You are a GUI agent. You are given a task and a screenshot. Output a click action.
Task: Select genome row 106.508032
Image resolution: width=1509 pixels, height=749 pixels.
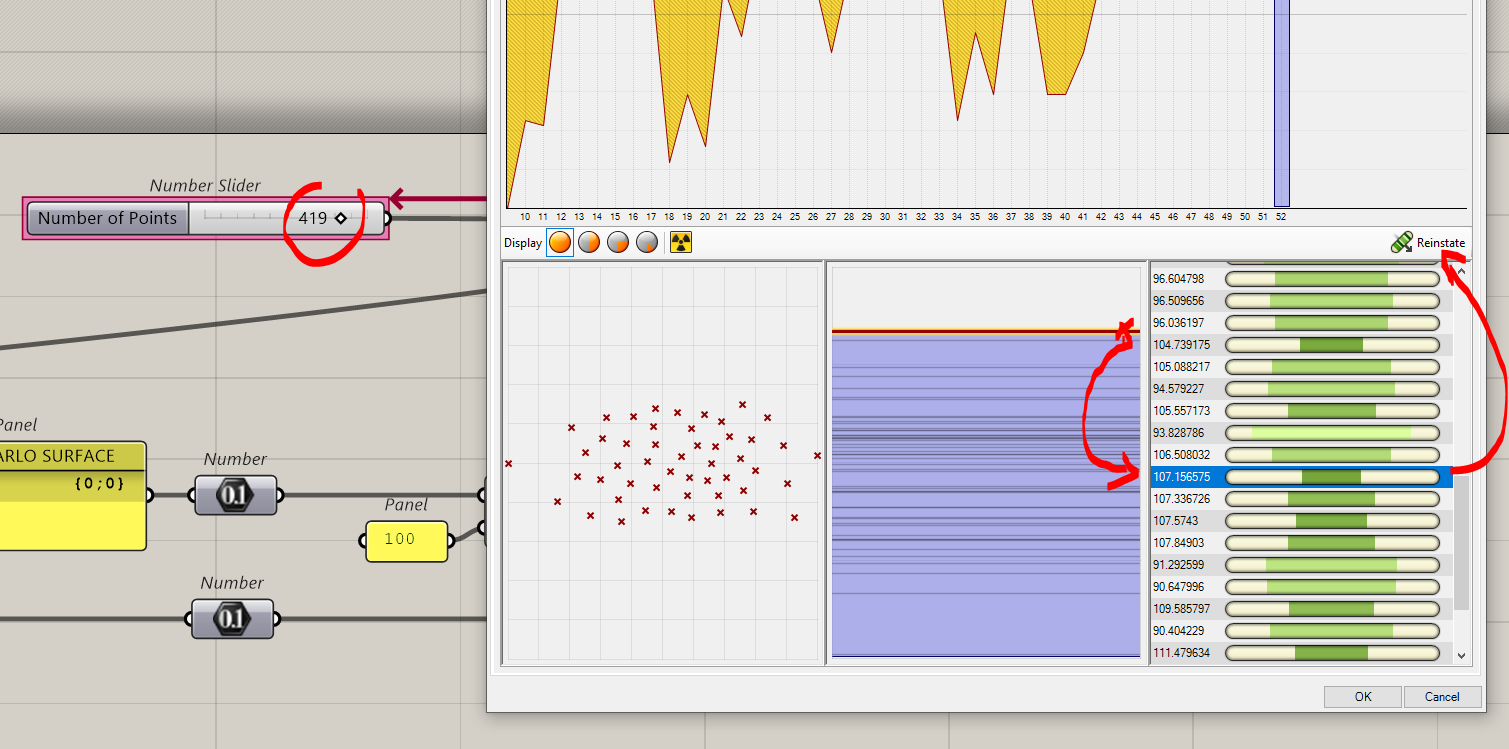pos(1301,455)
